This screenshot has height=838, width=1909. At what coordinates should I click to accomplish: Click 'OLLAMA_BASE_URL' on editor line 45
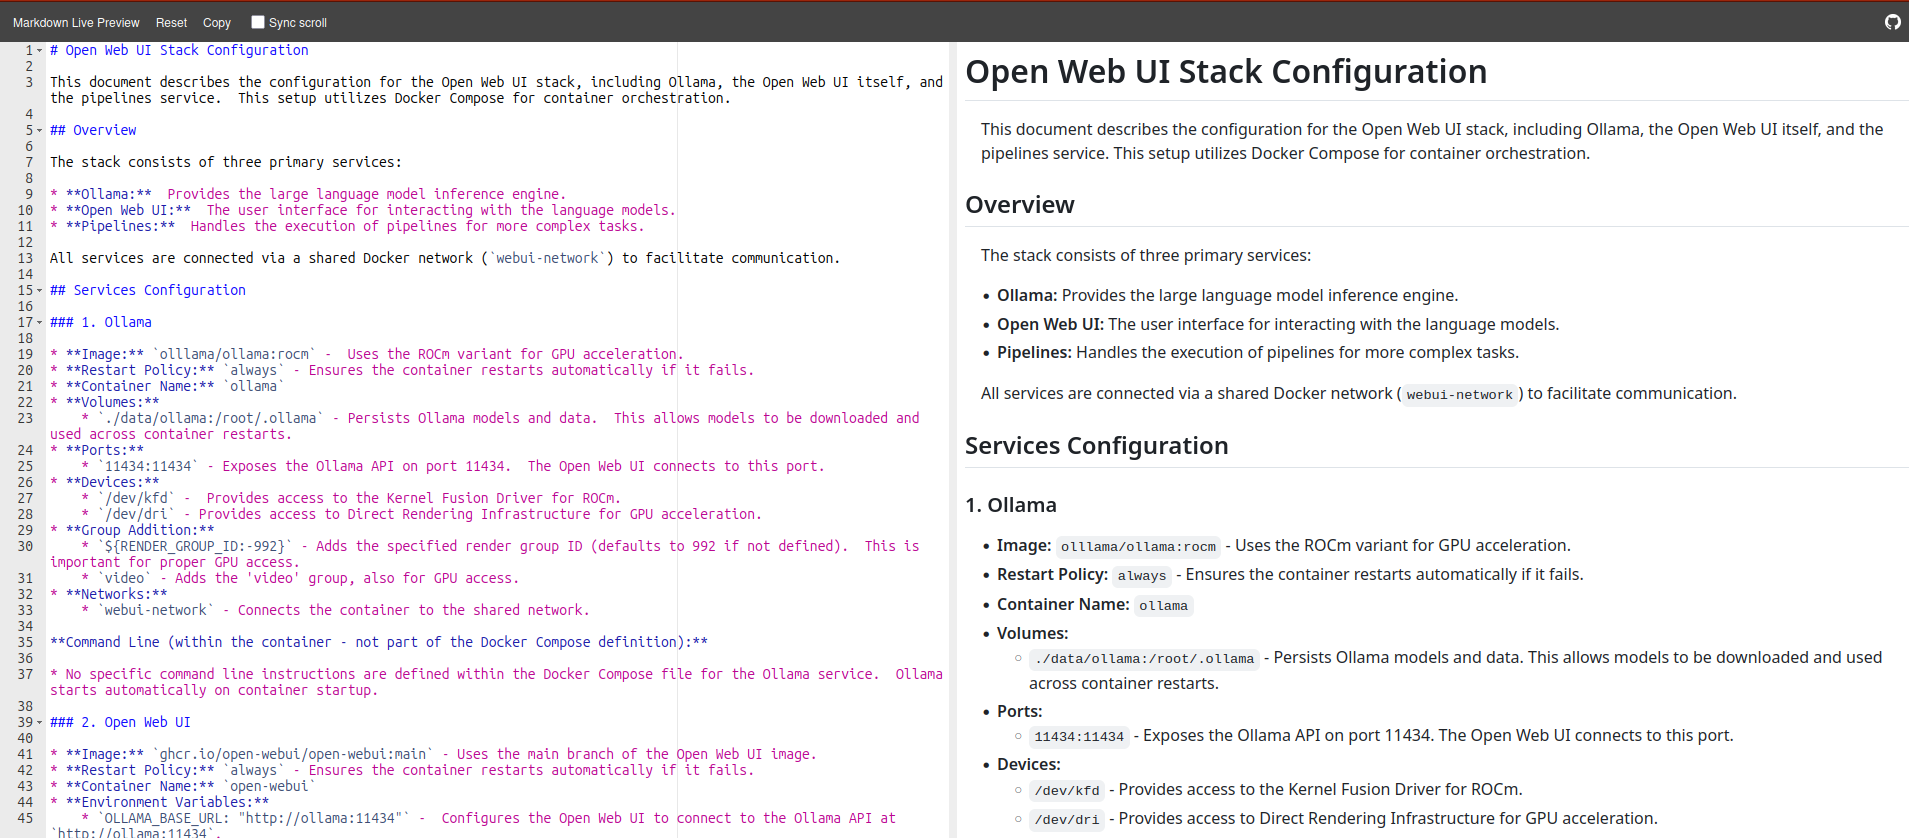(x=164, y=818)
